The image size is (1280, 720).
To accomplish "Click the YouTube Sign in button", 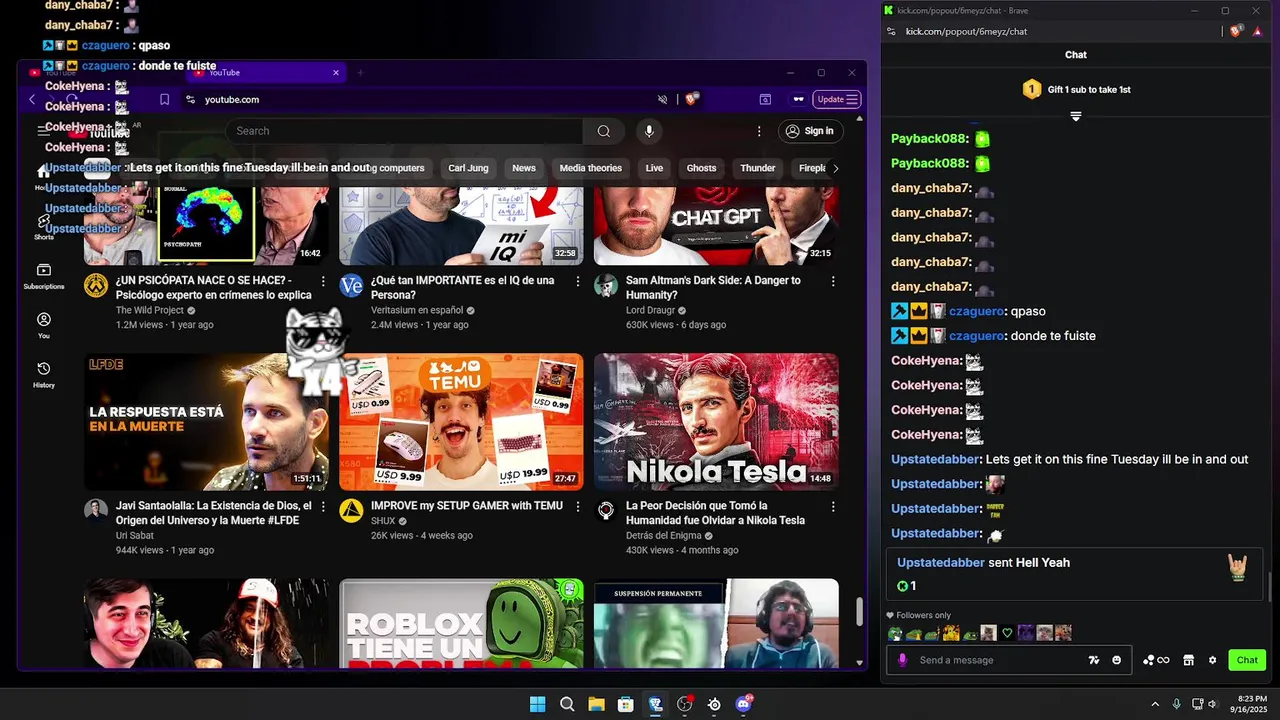I will (809, 131).
